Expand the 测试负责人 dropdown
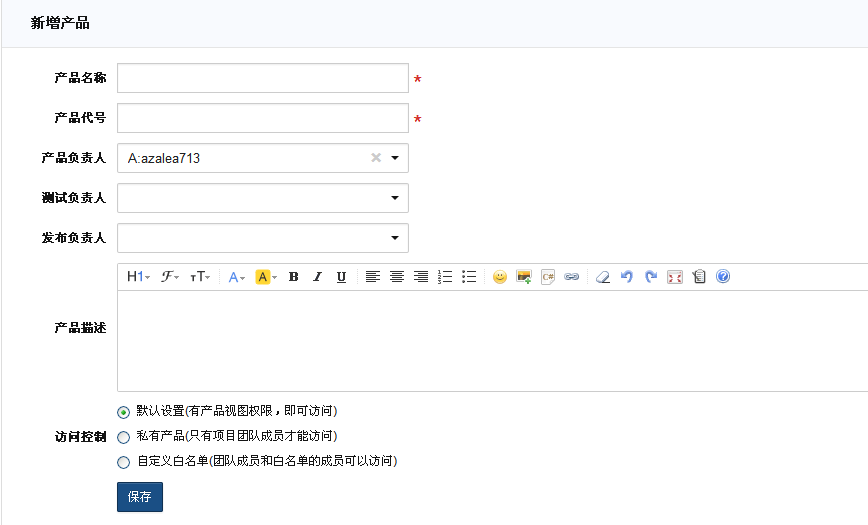The height and width of the screenshot is (525, 868). (x=395, y=198)
